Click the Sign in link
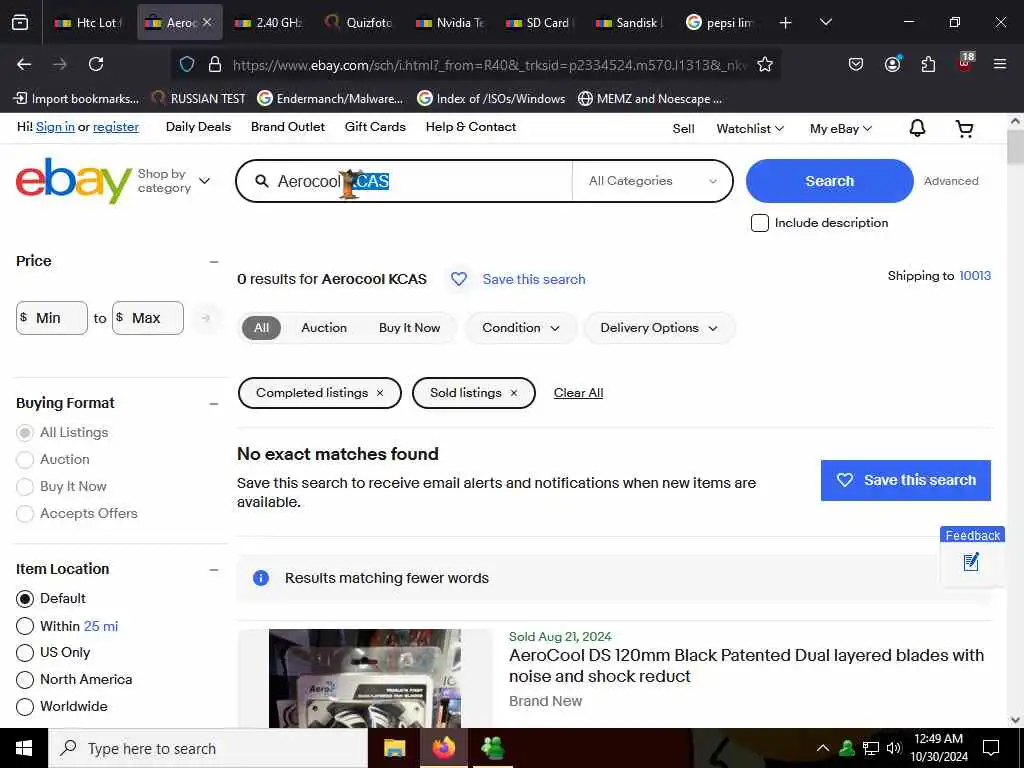The height and width of the screenshot is (768, 1024). 55,127
